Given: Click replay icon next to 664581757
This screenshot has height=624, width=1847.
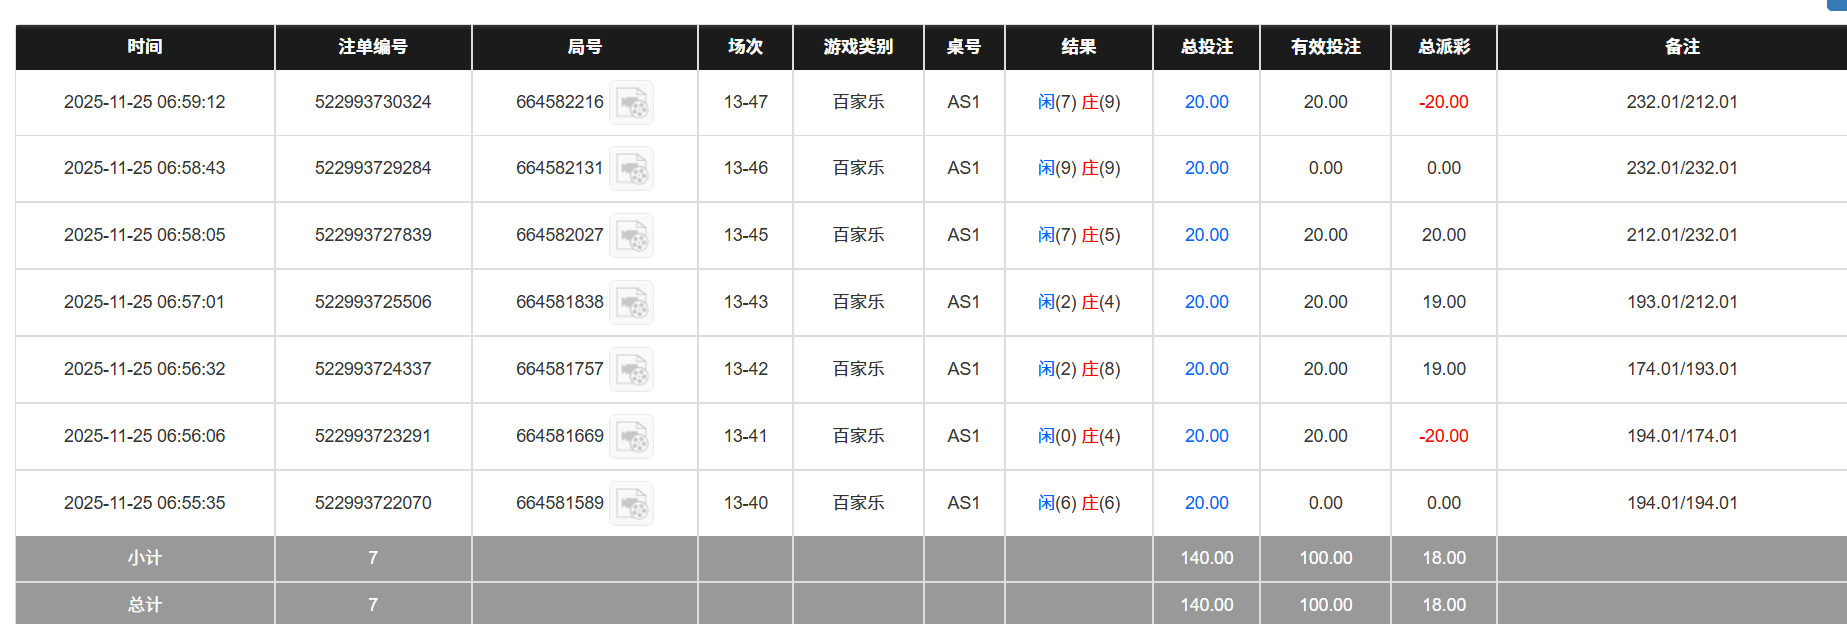Looking at the screenshot, I should [x=631, y=370].
